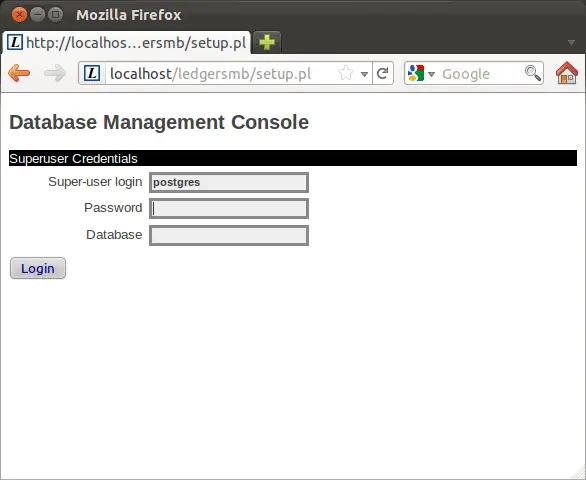Screen dimensions: 586x480
Task: Close the Firefox window
Action: (x=19, y=15)
